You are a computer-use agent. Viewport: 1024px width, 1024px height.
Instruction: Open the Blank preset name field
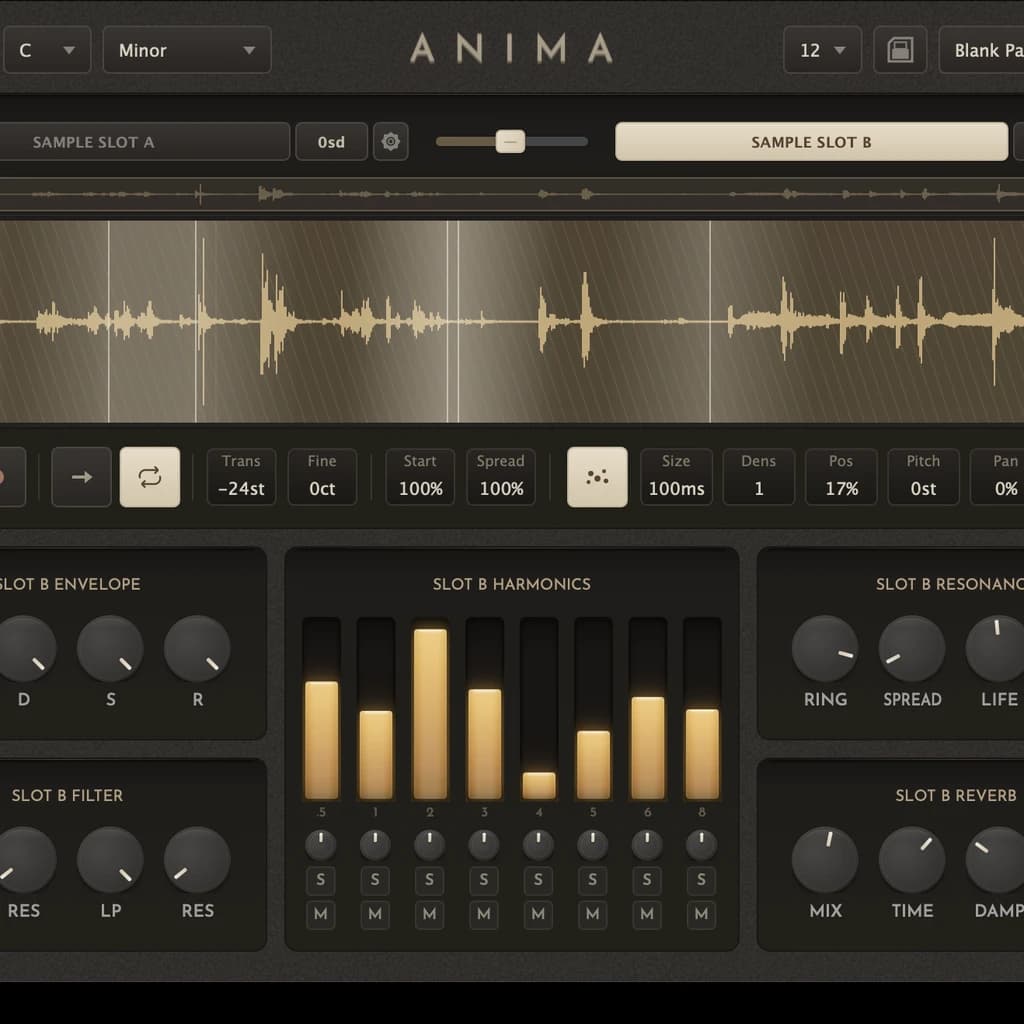pyautogui.click(x=982, y=50)
